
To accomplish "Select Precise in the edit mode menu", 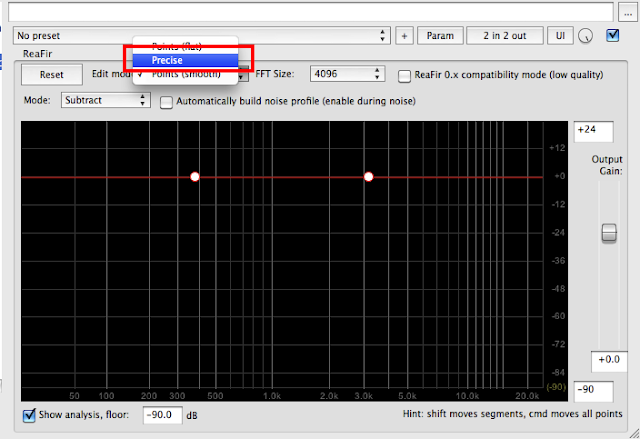I will (185, 60).
